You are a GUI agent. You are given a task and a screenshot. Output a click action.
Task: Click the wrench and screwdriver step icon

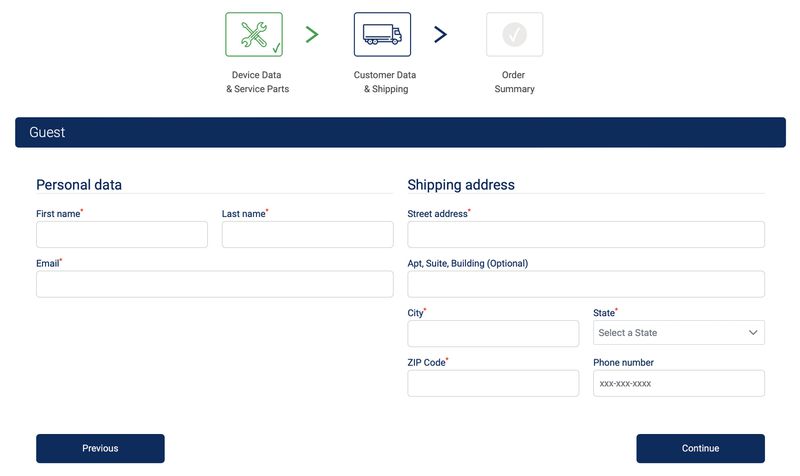tap(254, 35)
